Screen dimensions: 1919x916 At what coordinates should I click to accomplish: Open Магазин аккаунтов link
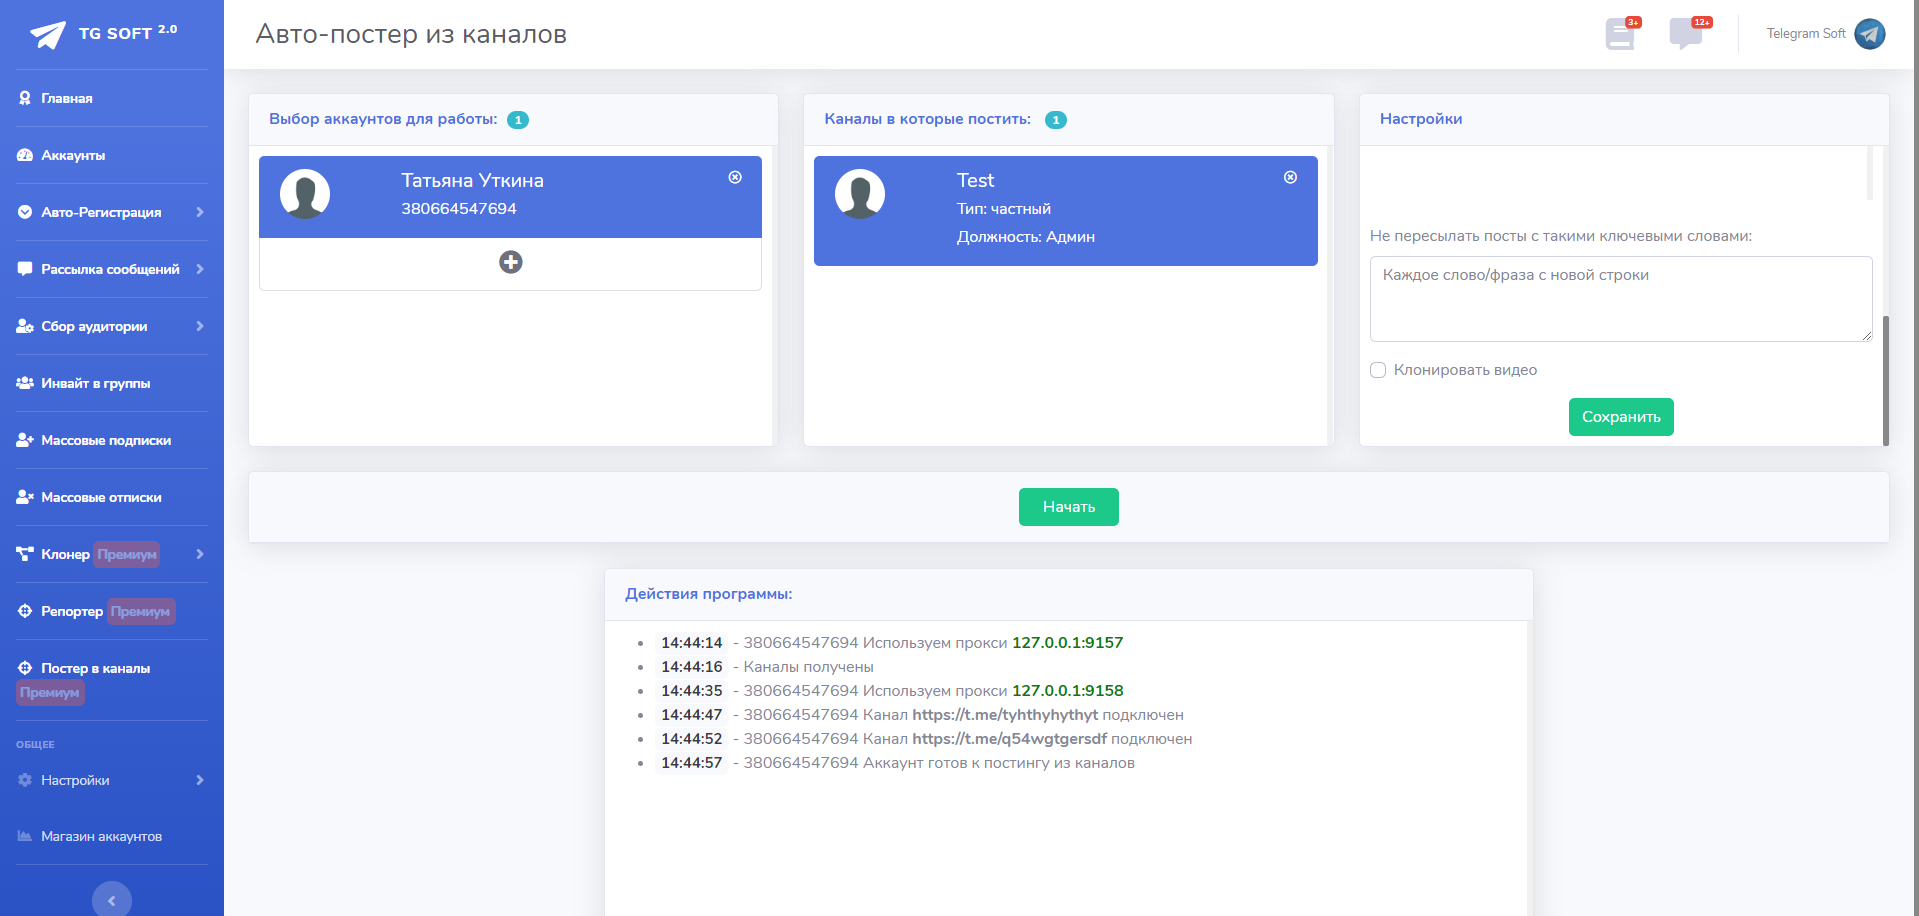pyautogui.click(x=101, y=836)
